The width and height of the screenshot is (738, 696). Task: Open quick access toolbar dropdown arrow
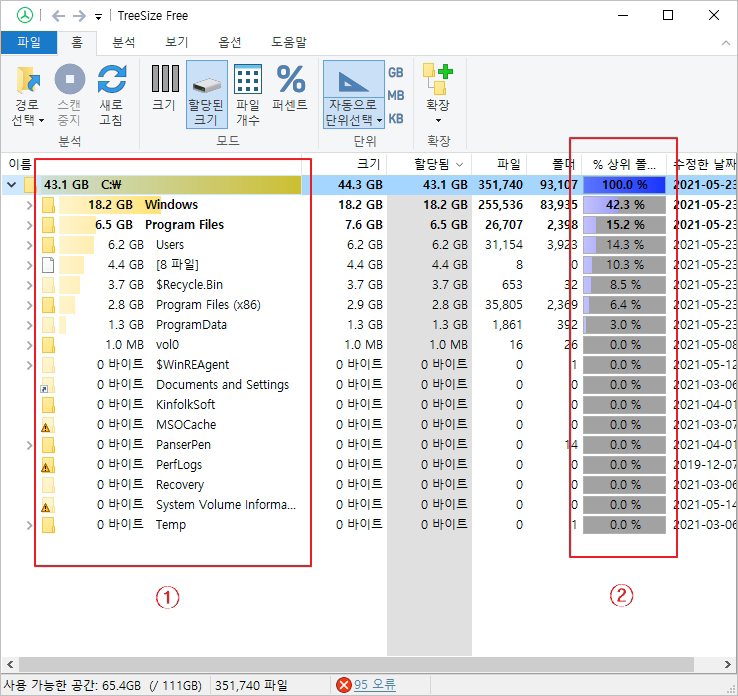point(98,17)
